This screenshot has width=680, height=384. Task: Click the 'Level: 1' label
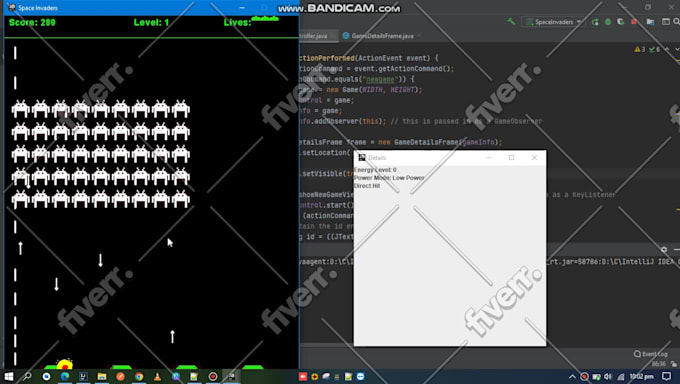point(151,23)
